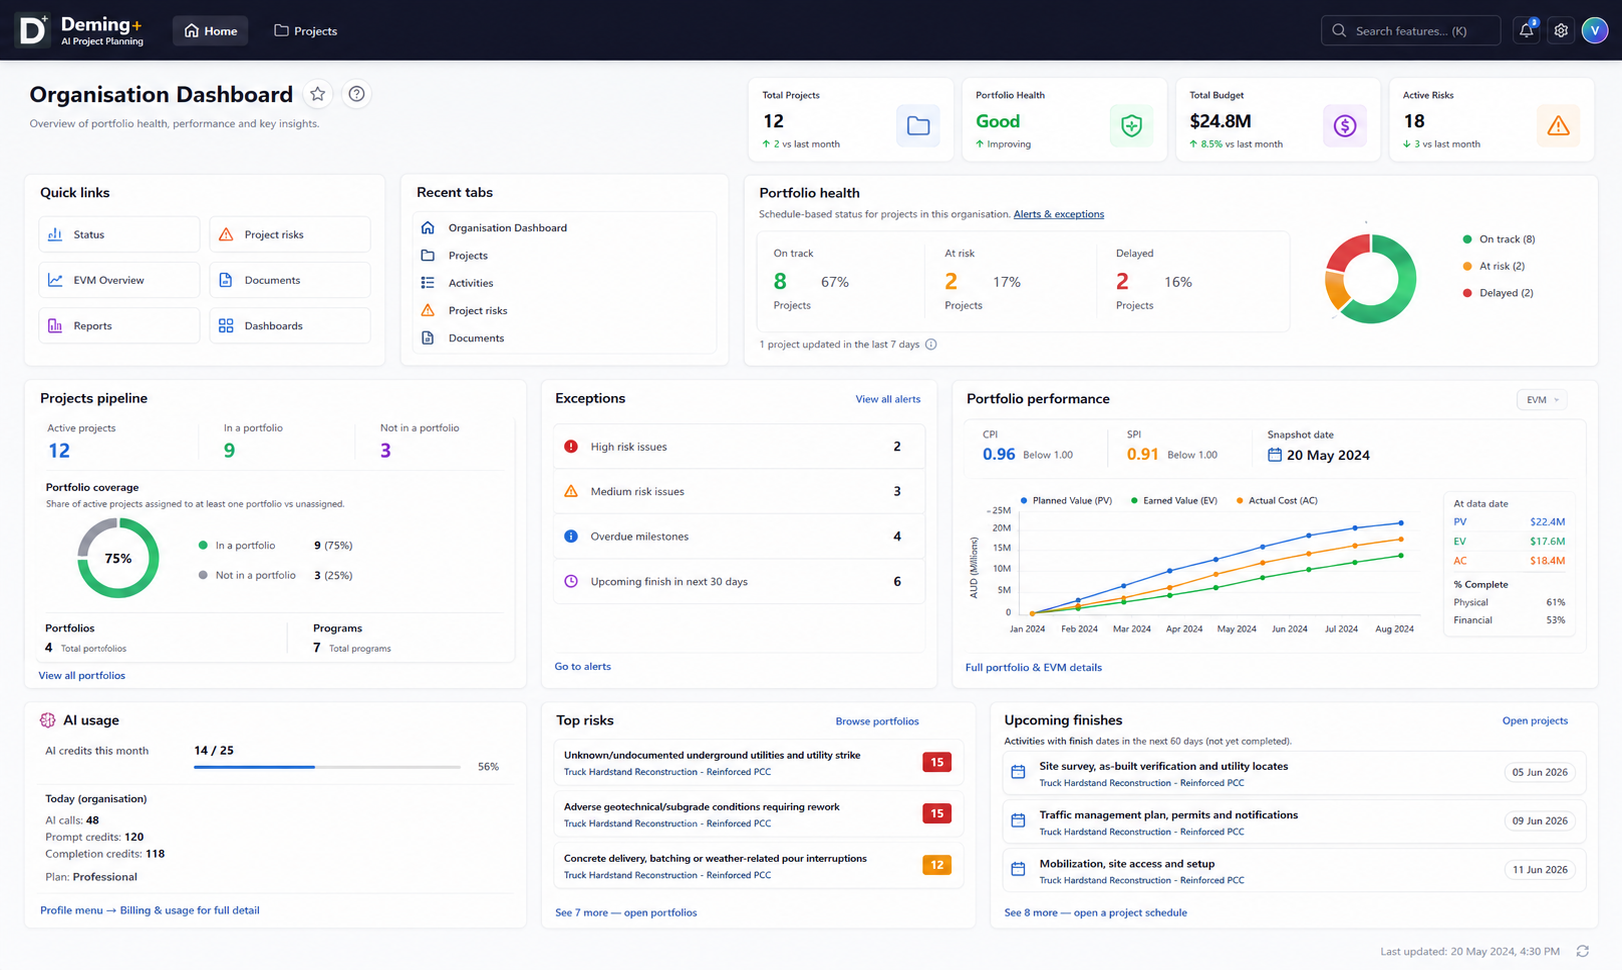Image resolution: width=1622 pixels, height=970 pixels.
Task: Open the help question mark icon
Action: click(x=356, y=94)
